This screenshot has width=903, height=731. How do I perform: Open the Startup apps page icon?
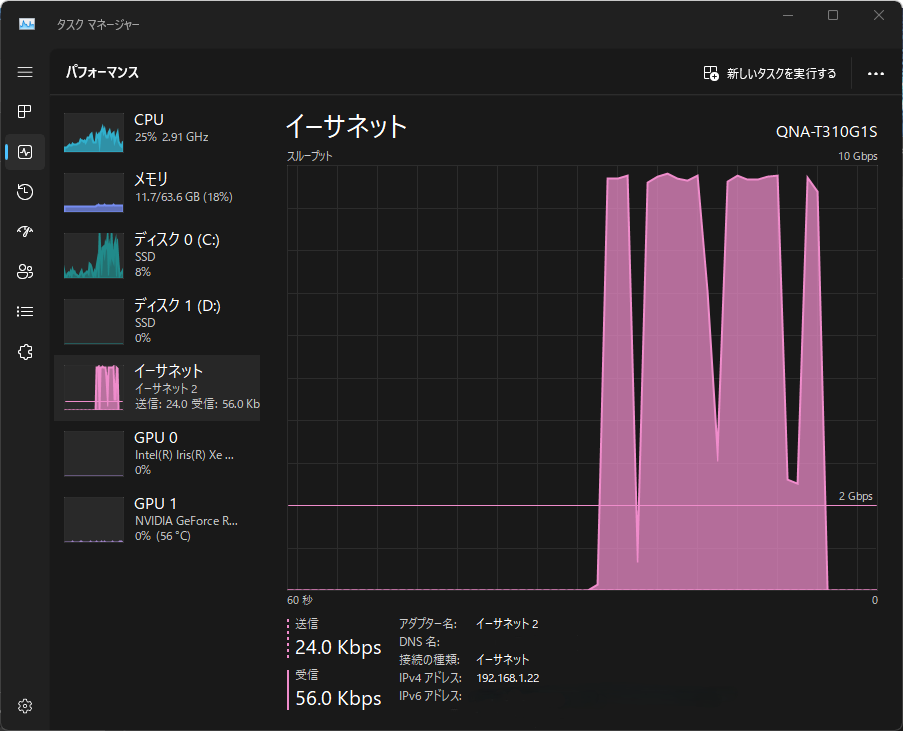25,232
